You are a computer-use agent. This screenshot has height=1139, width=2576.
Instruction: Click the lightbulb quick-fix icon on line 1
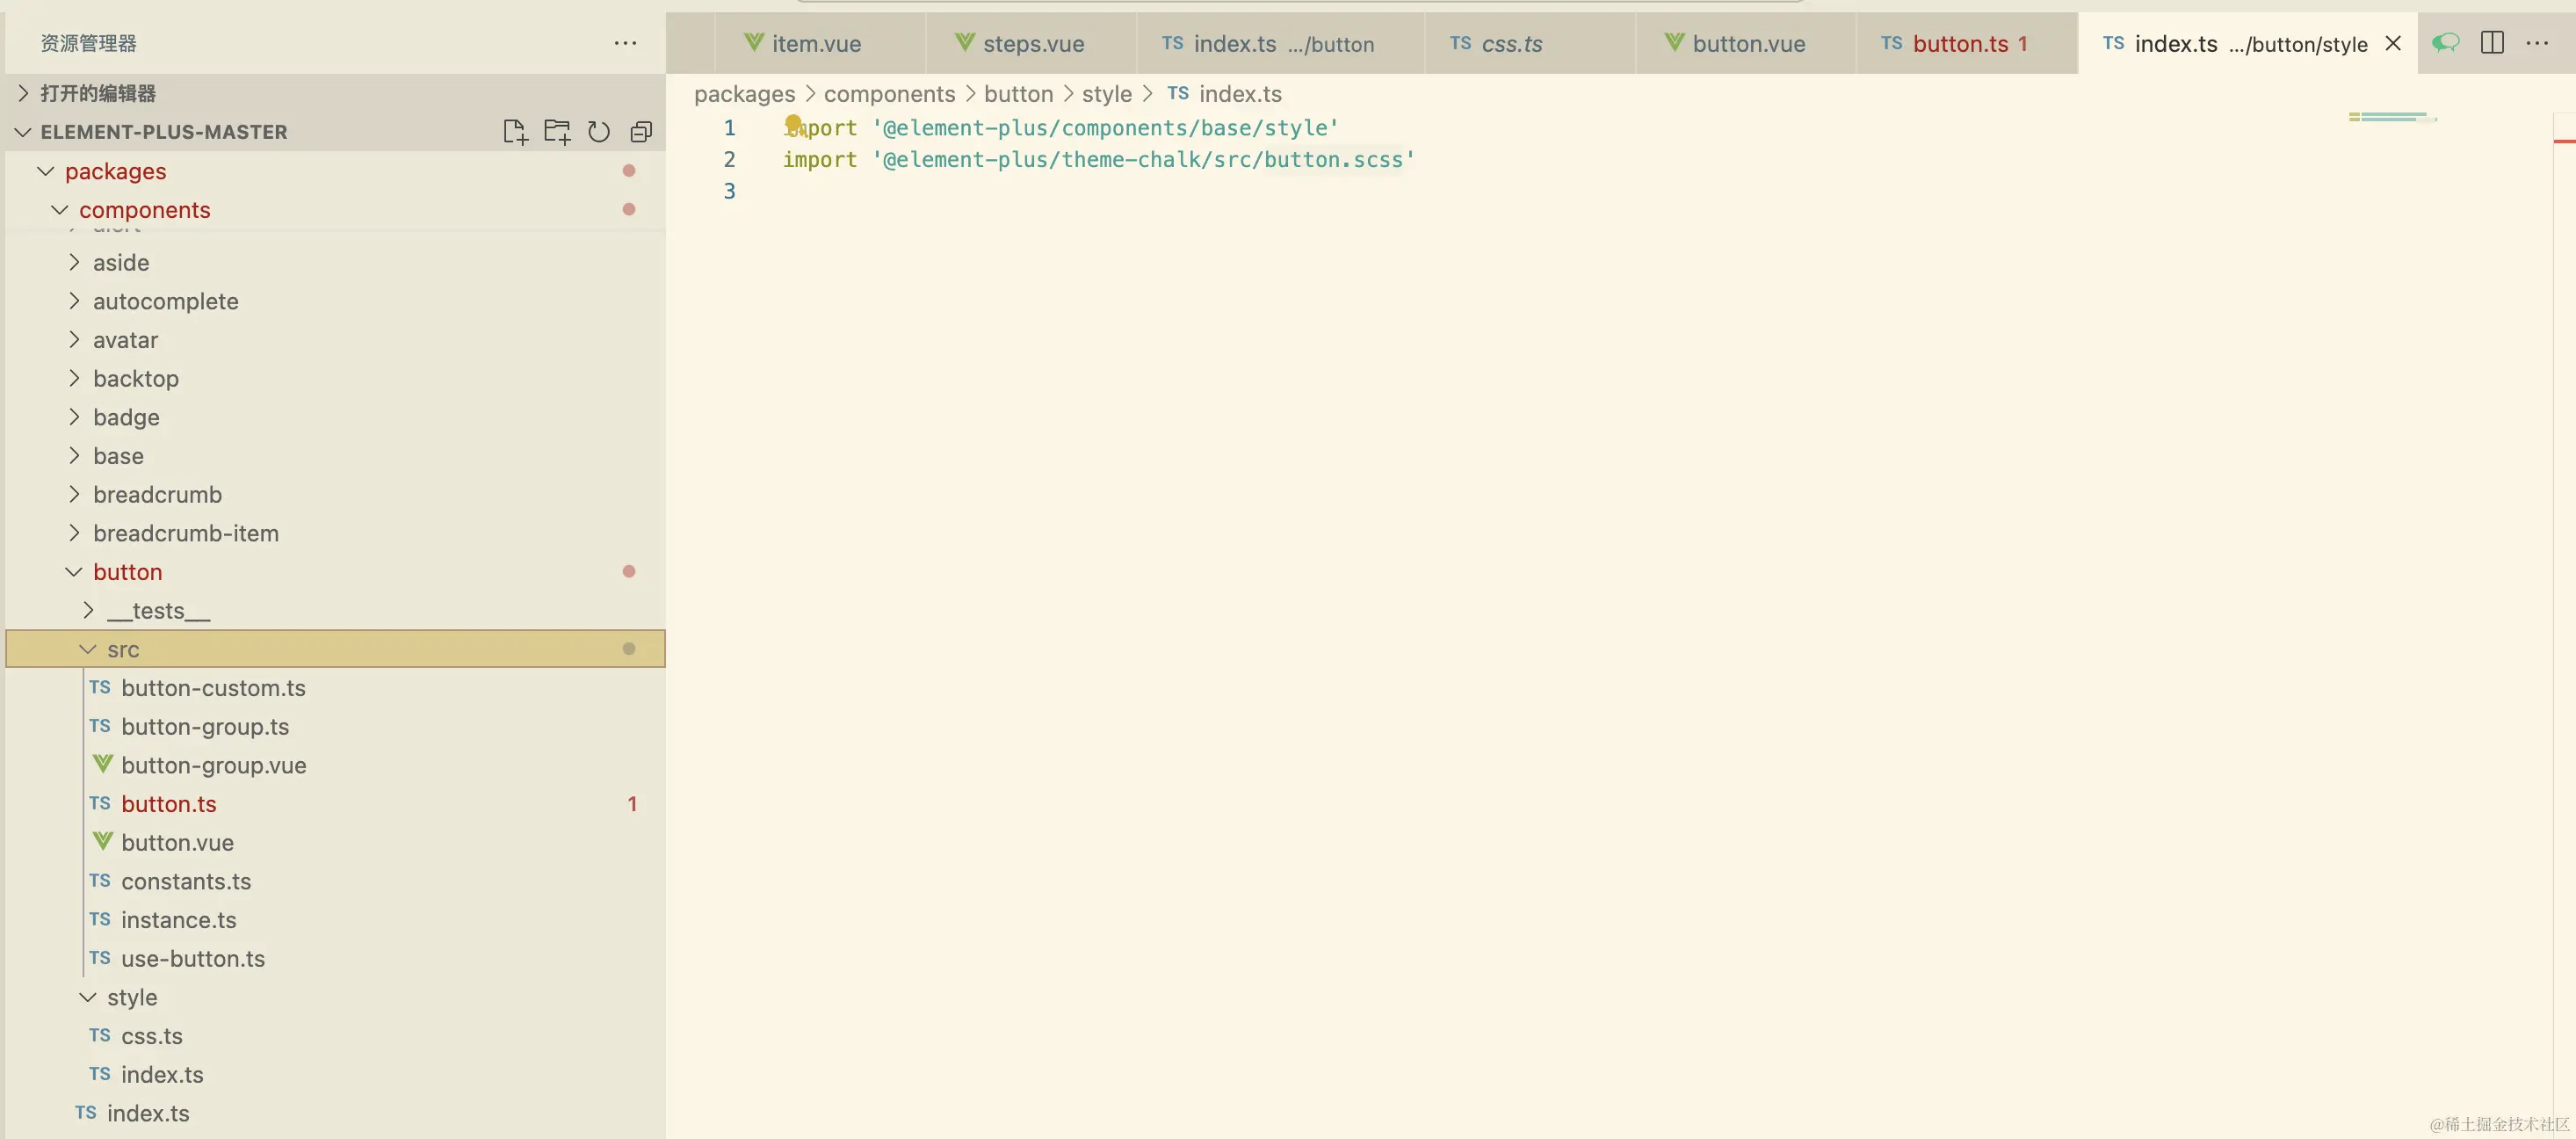794,124
